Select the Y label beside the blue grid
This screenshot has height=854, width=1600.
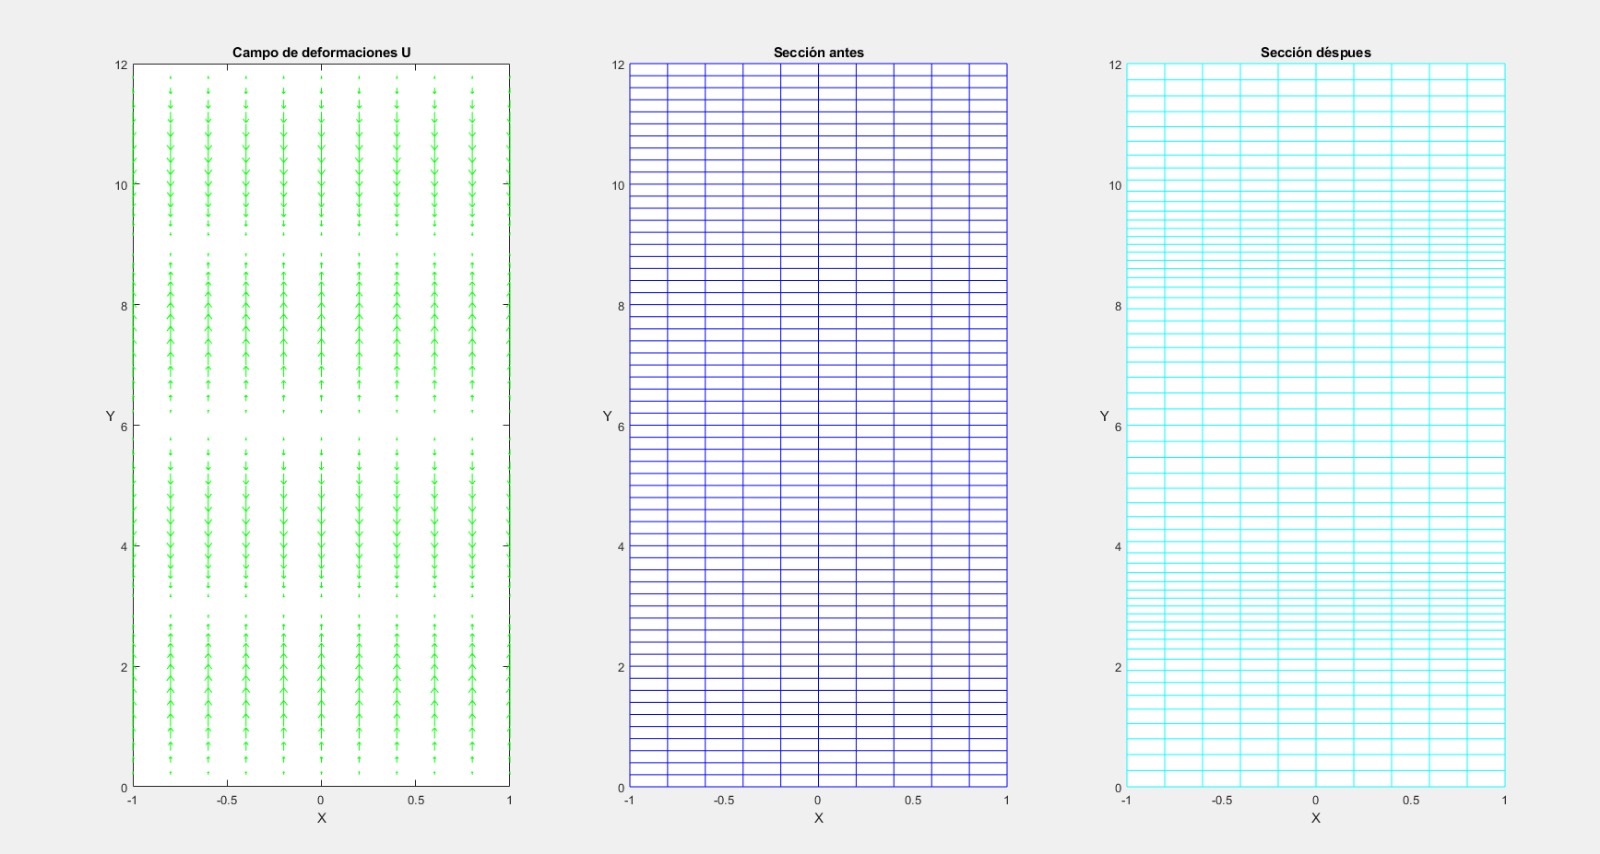pyautogui.click(x=607, y=416)
